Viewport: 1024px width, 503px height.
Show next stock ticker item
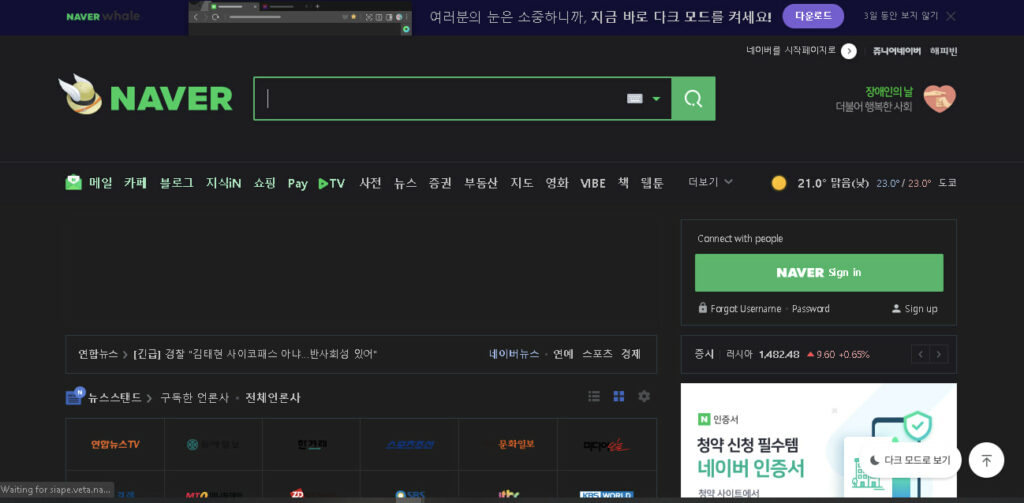tap(939, 354)
